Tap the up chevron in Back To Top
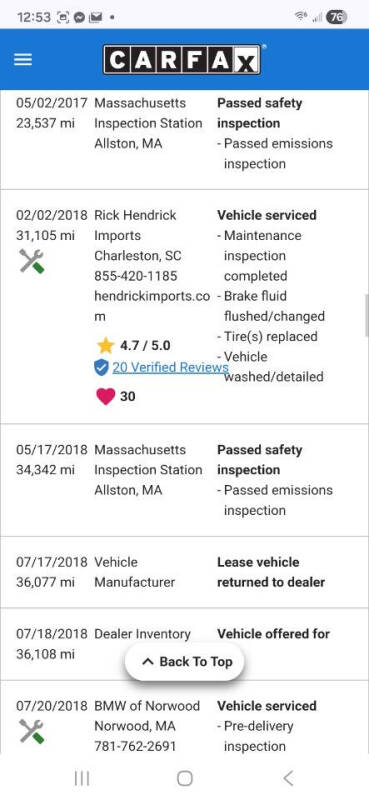 click(x=148, y=662)
